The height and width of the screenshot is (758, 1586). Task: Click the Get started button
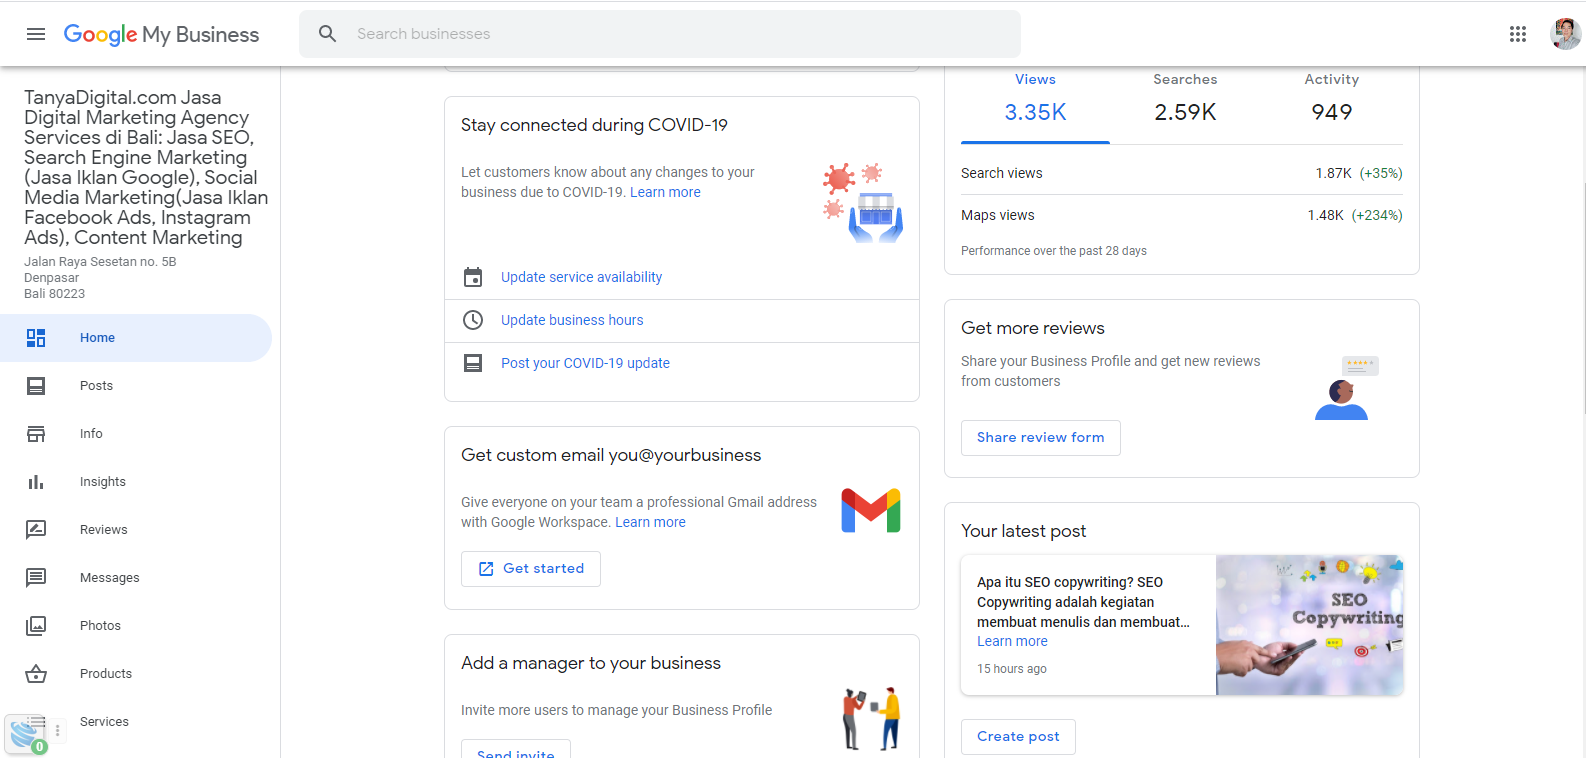(x=531, y=569)
